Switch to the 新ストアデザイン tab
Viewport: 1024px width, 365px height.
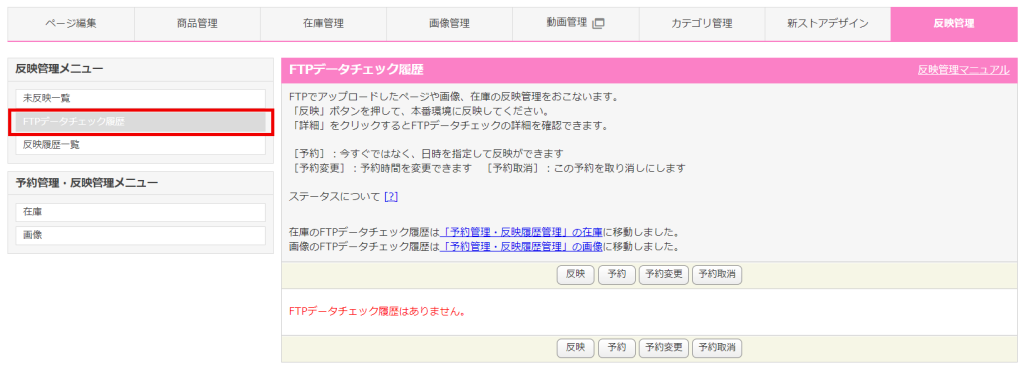point(827,24)
